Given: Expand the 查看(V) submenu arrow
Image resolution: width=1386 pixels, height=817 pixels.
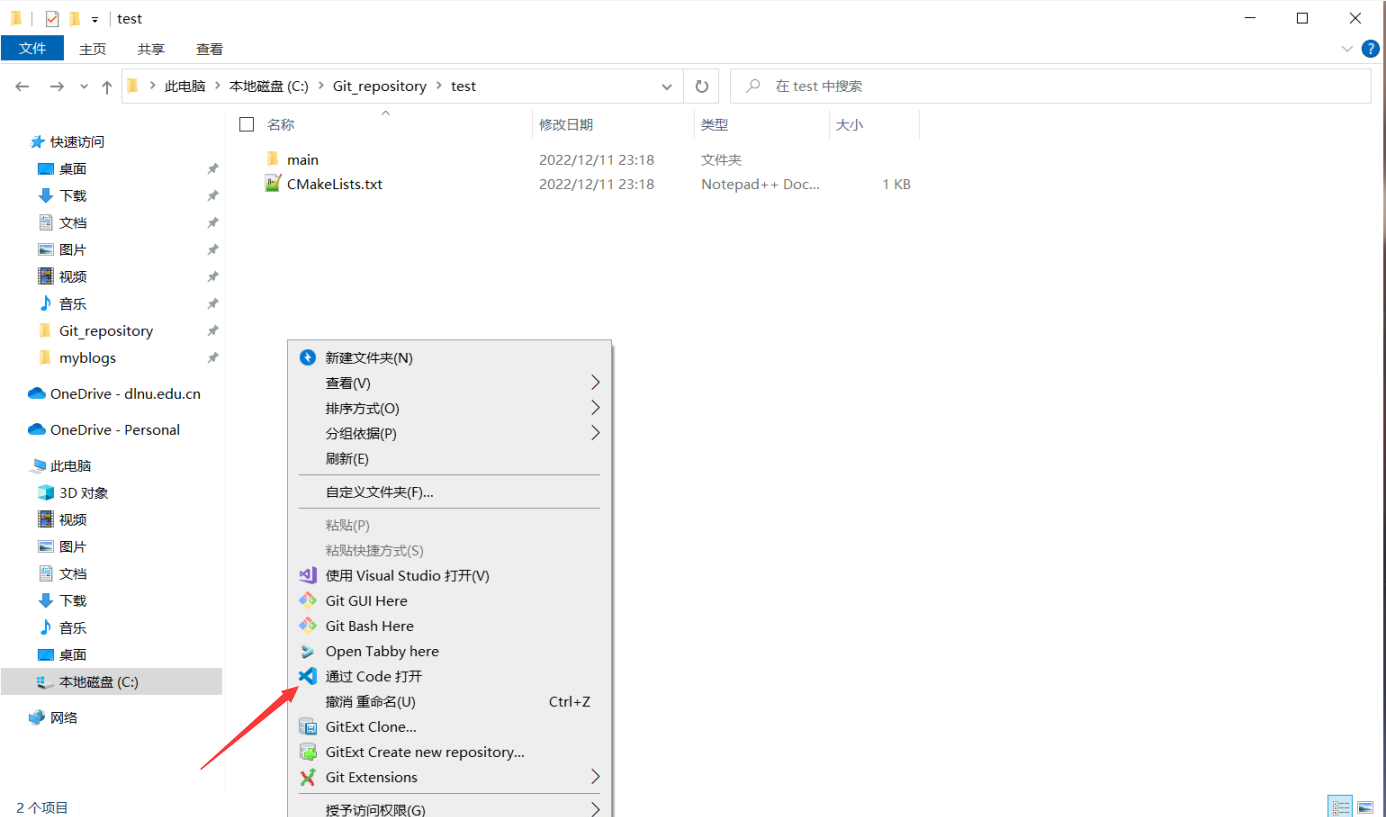Looking at the screenshot, I should point(595,383).
